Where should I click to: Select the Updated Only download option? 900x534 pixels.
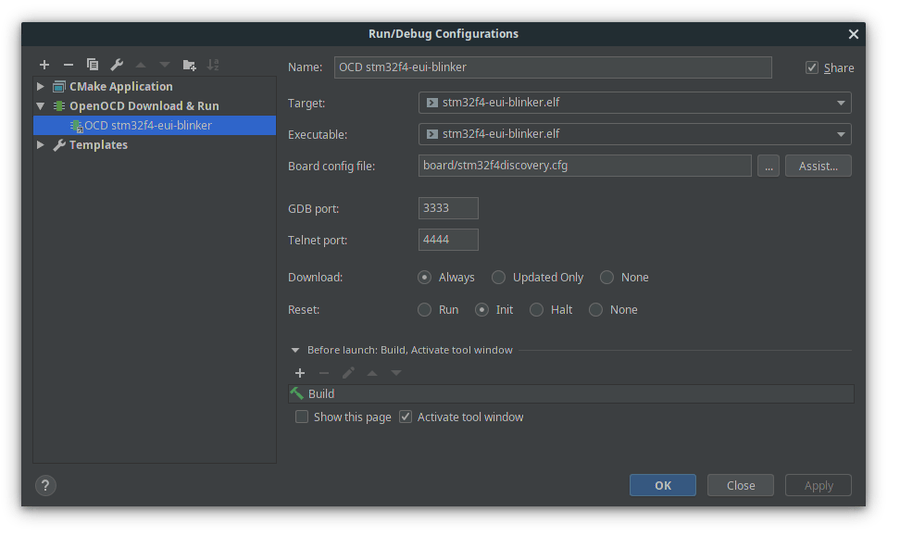click(x=499, y=277)
